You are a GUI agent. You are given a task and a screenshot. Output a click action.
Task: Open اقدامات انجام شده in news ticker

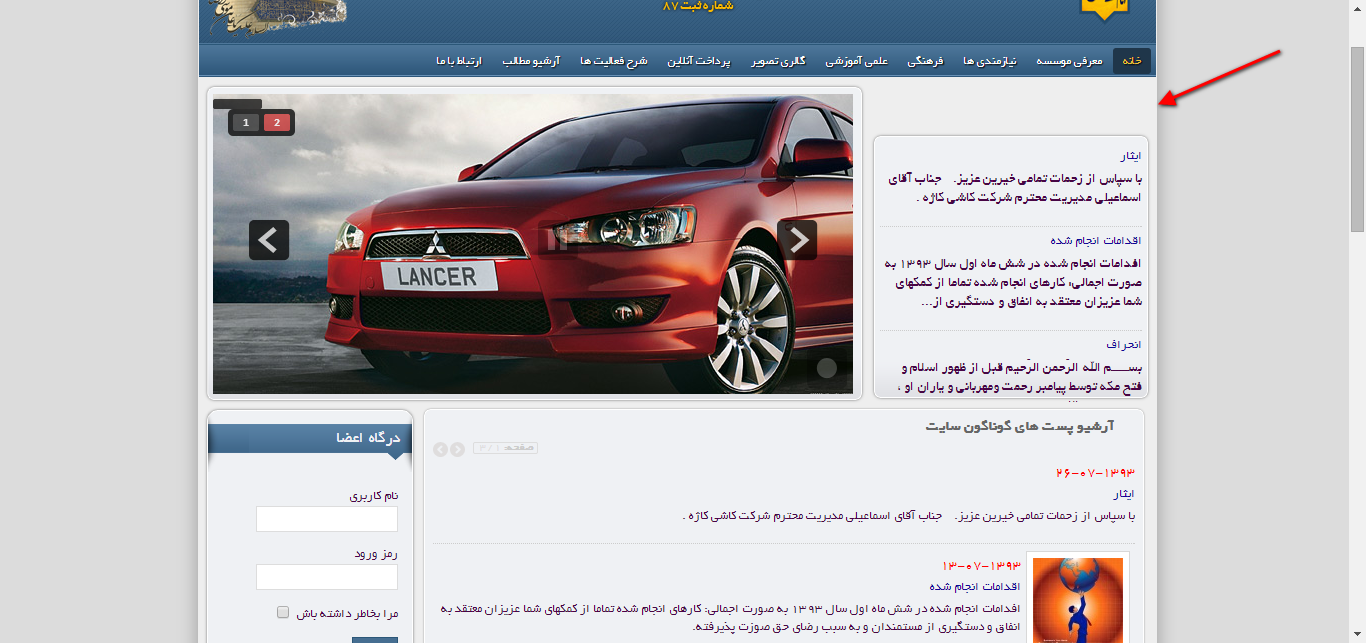pyautogui.click(x=1096, y=240)
